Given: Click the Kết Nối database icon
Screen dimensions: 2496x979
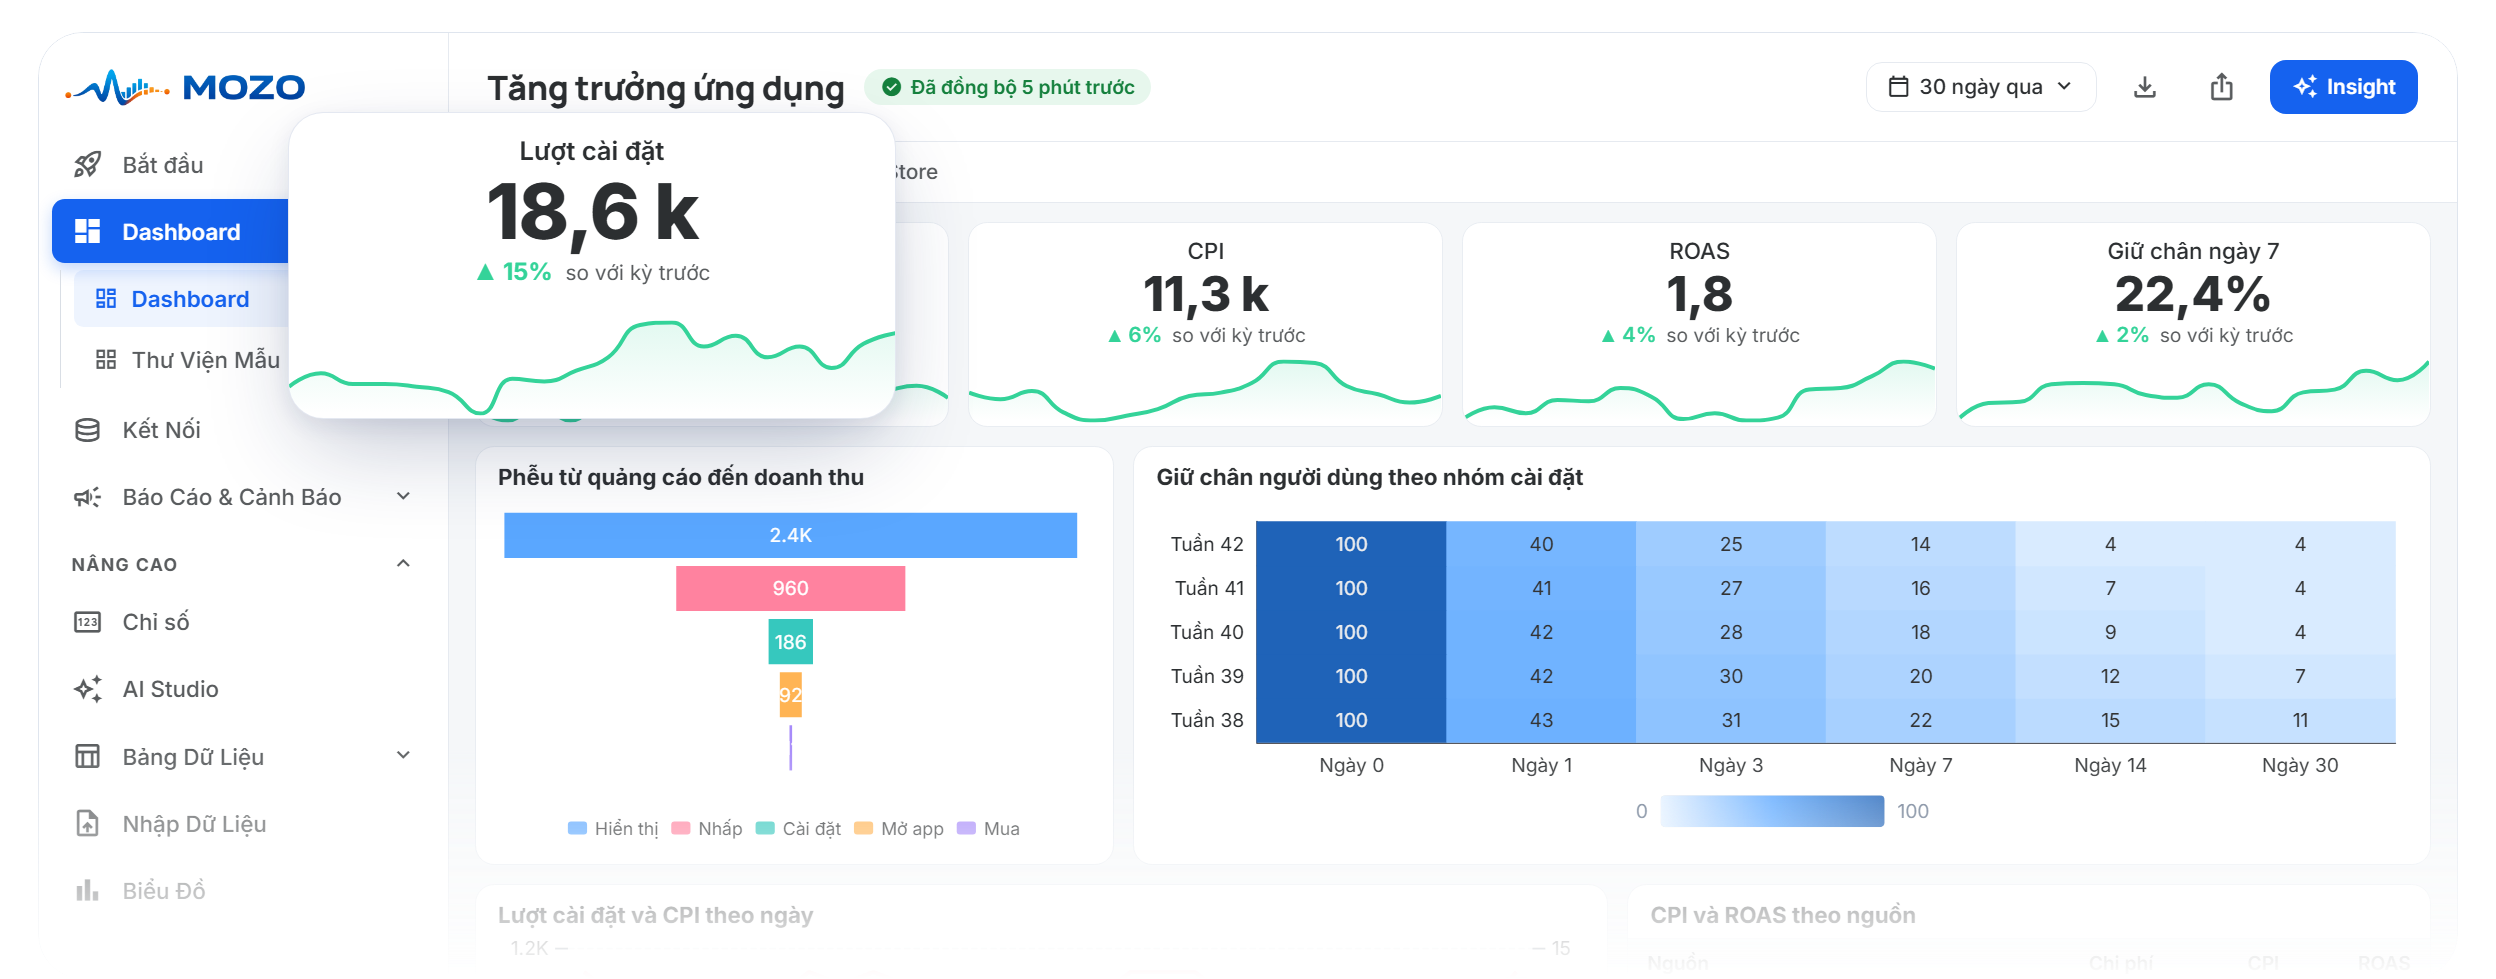Looking at the screenshot, I should [88, 430].
